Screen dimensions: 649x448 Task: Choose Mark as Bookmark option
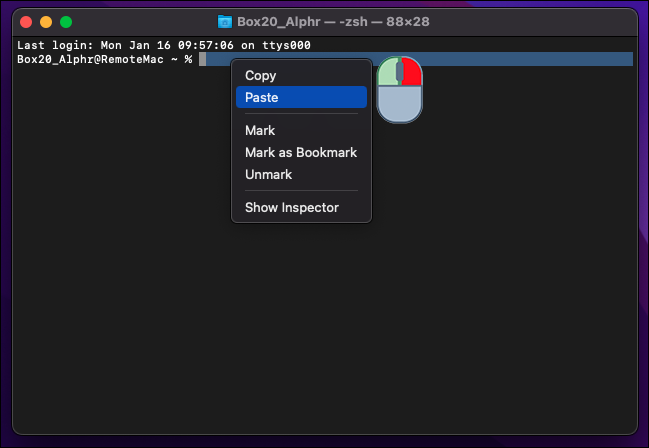coord(300,152)
